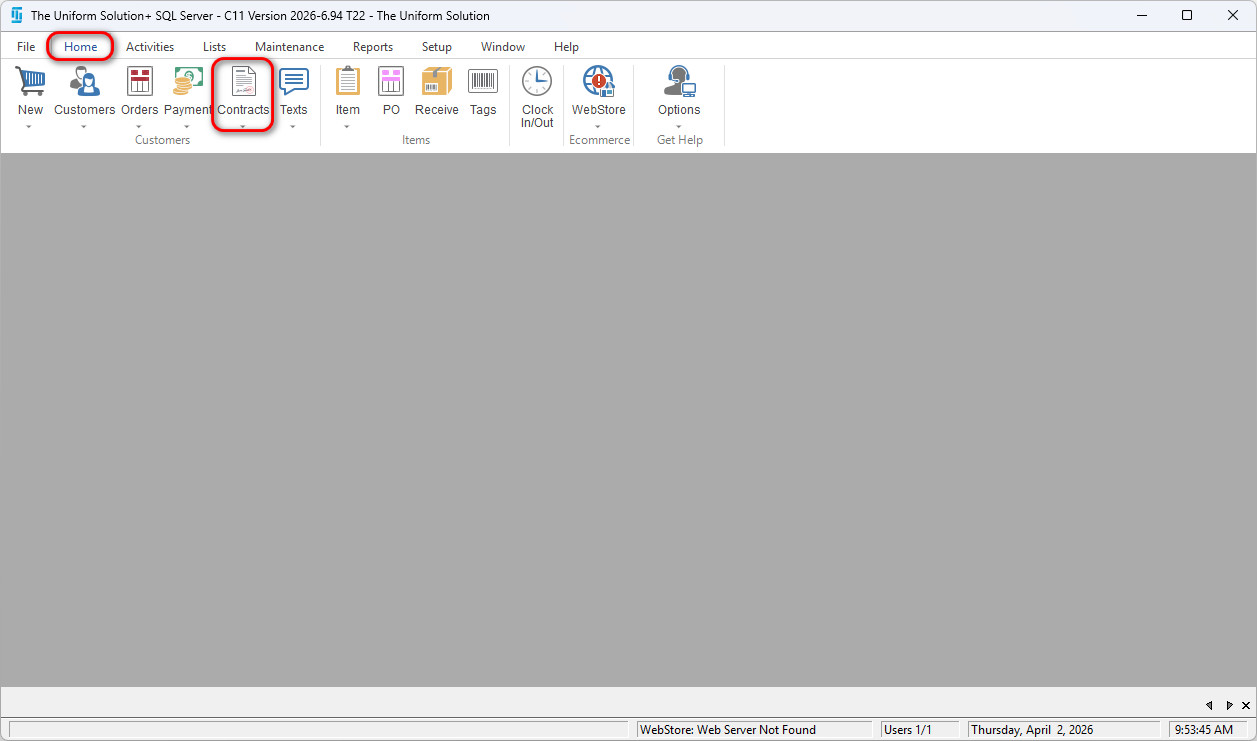Open the File menu
1257x741 pixels.
click(26, 47)
